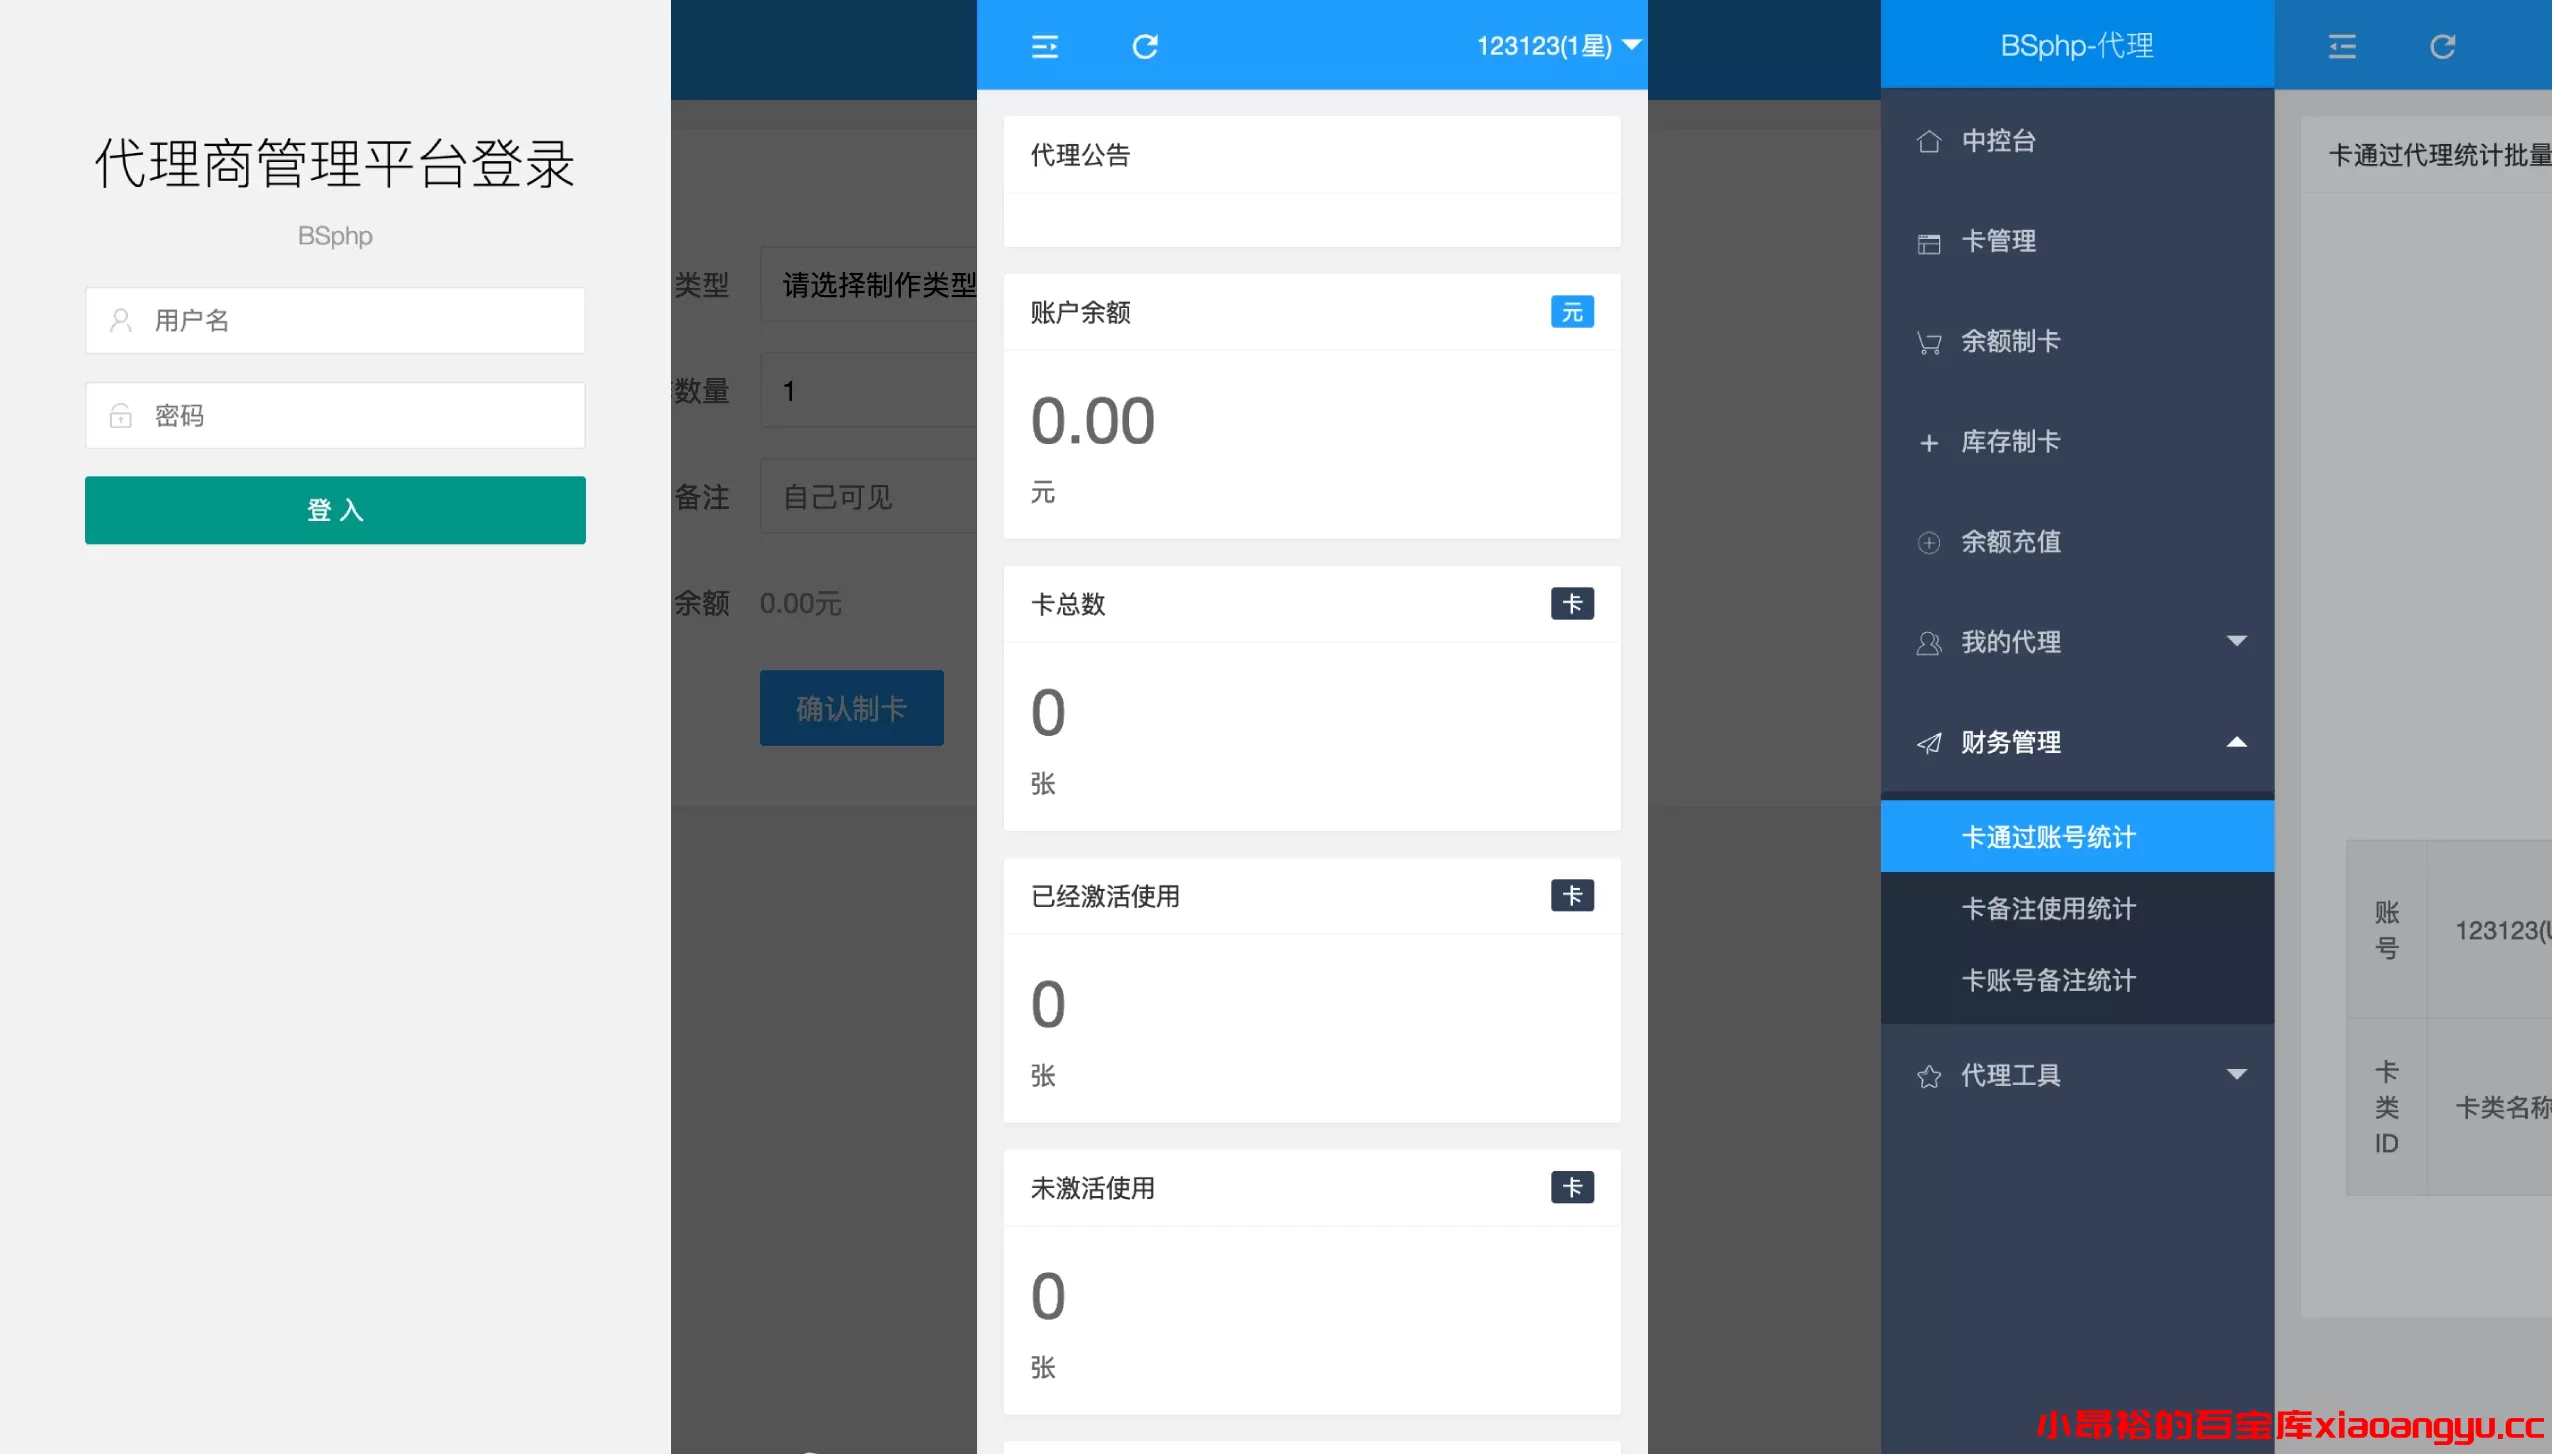
Task: Select the 卡通过账号统计 menu item
Action: pyautogui.click(x=2047, y=836)
